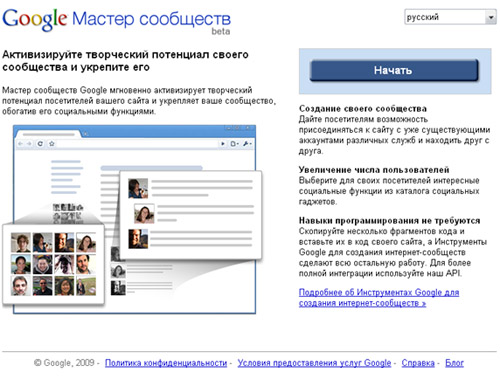Open Политика конфиденциальности link

[166, 363]
